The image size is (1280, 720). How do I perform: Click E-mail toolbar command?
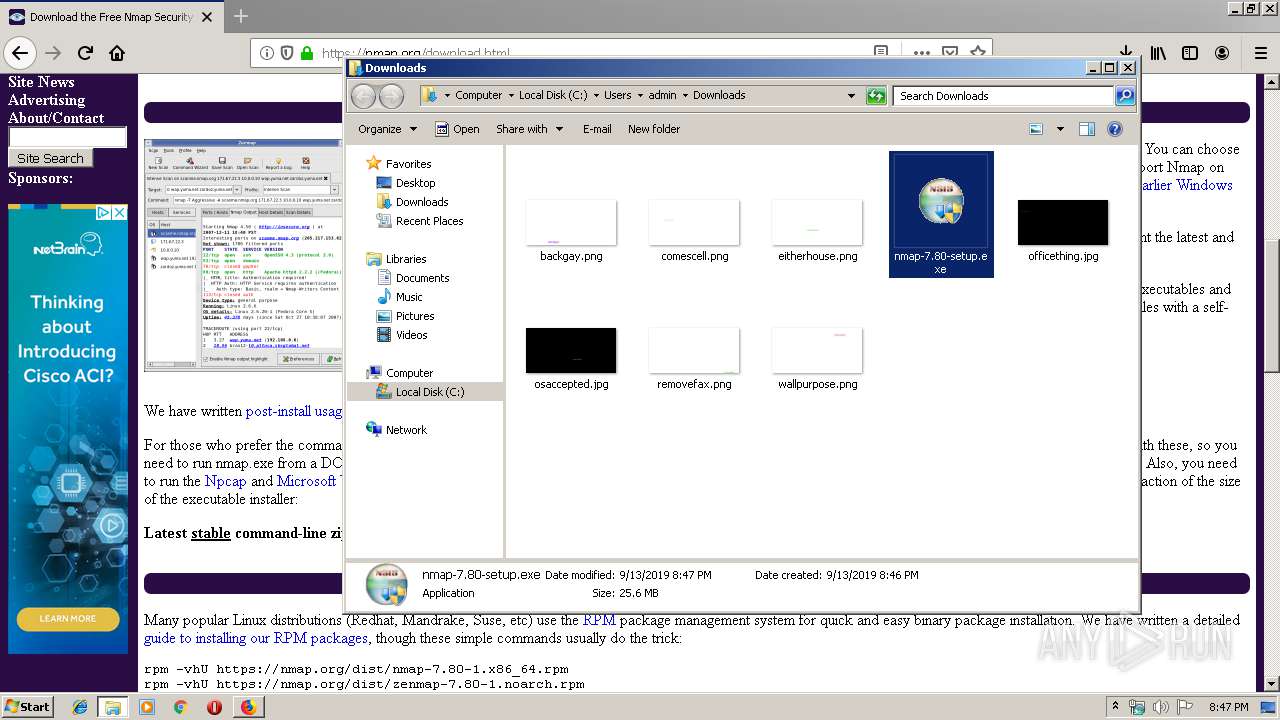[597, 129]
